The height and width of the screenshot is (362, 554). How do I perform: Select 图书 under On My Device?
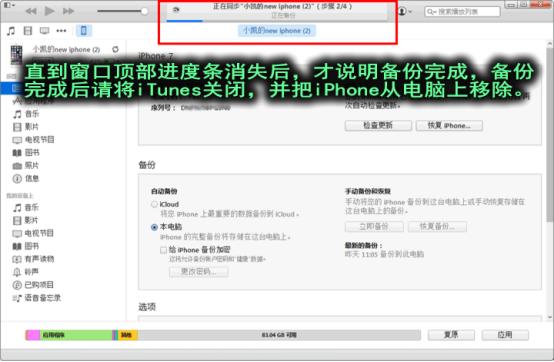pyautogui.click(x=26, y=246)
